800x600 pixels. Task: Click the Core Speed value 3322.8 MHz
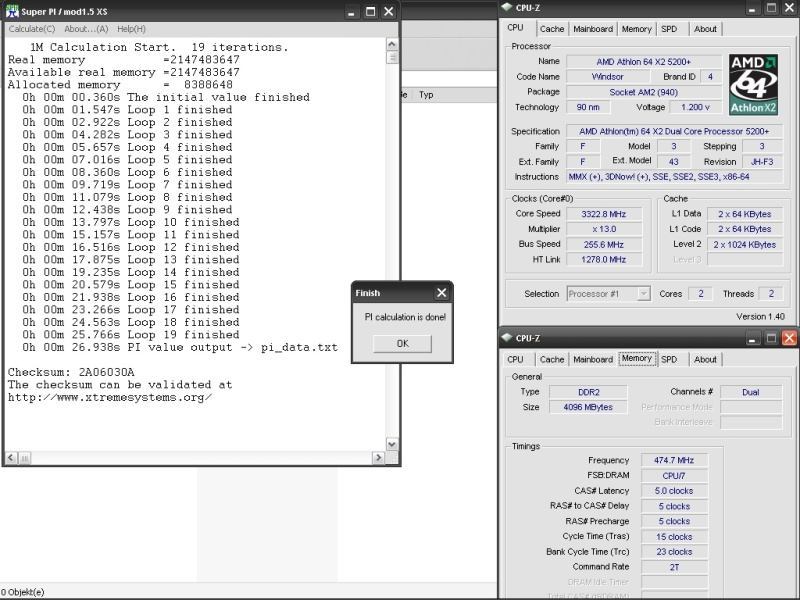(x=604, y=214)
